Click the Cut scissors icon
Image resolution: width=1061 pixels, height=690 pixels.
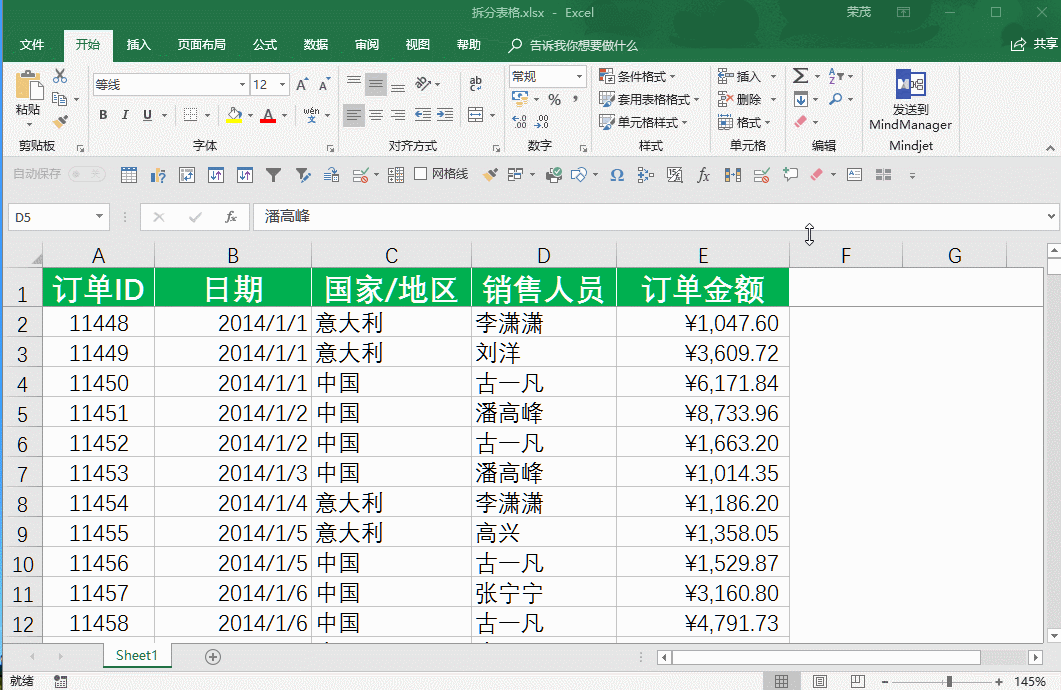point(60,76)
